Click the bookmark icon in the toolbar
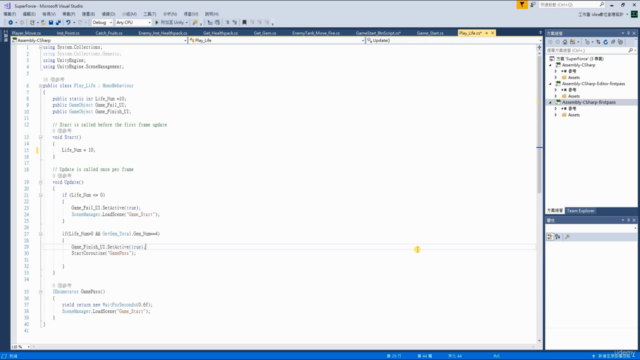Image resolution: width=640 pixels, height=360 pixels. coord(244,22)
